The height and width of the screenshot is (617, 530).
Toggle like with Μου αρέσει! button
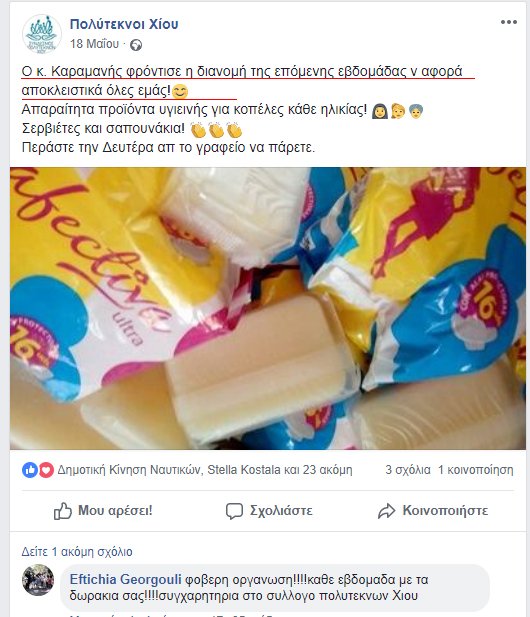pos(103,511)
